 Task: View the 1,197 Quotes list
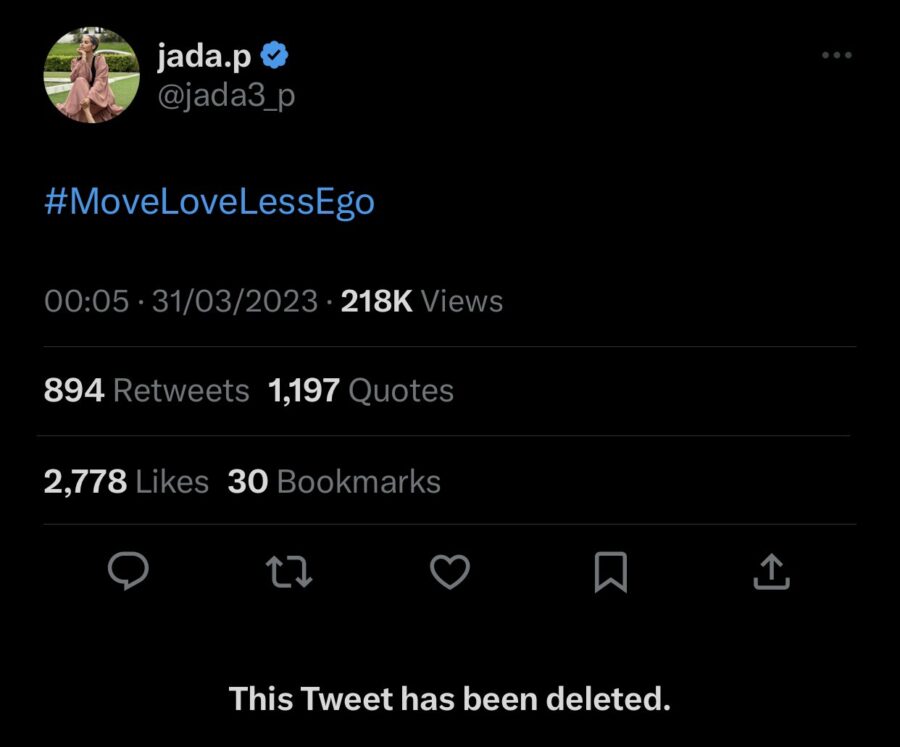point(361,390)
